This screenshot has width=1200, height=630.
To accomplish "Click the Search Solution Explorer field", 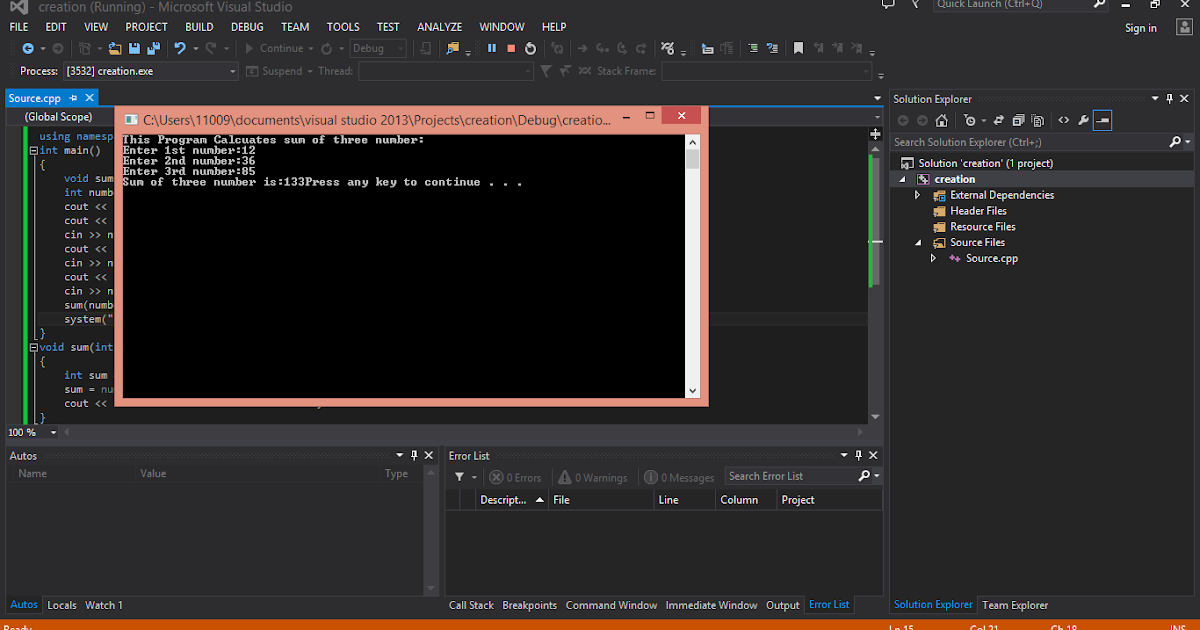I will tap(1030, 142).
